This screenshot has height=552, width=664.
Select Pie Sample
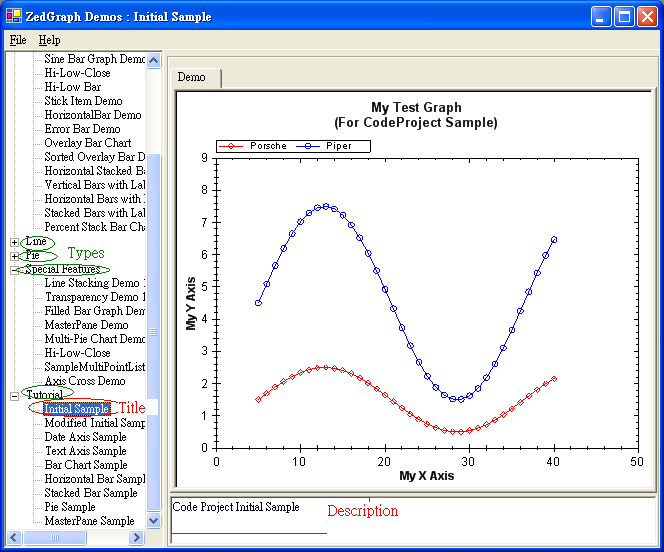pyautogui.click(x=70, y=506)
